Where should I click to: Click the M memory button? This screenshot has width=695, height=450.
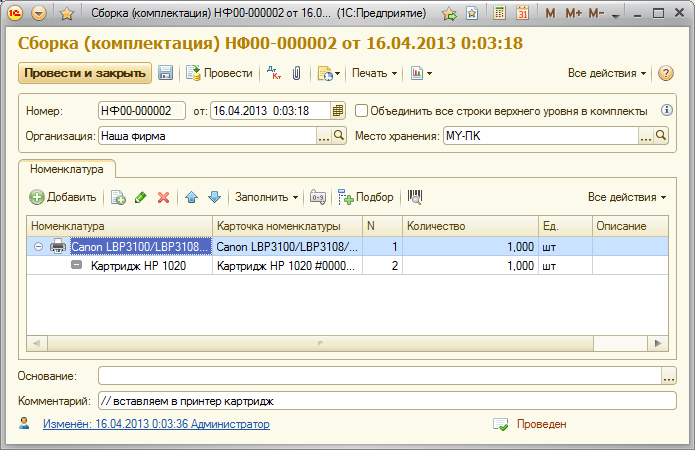550,14
